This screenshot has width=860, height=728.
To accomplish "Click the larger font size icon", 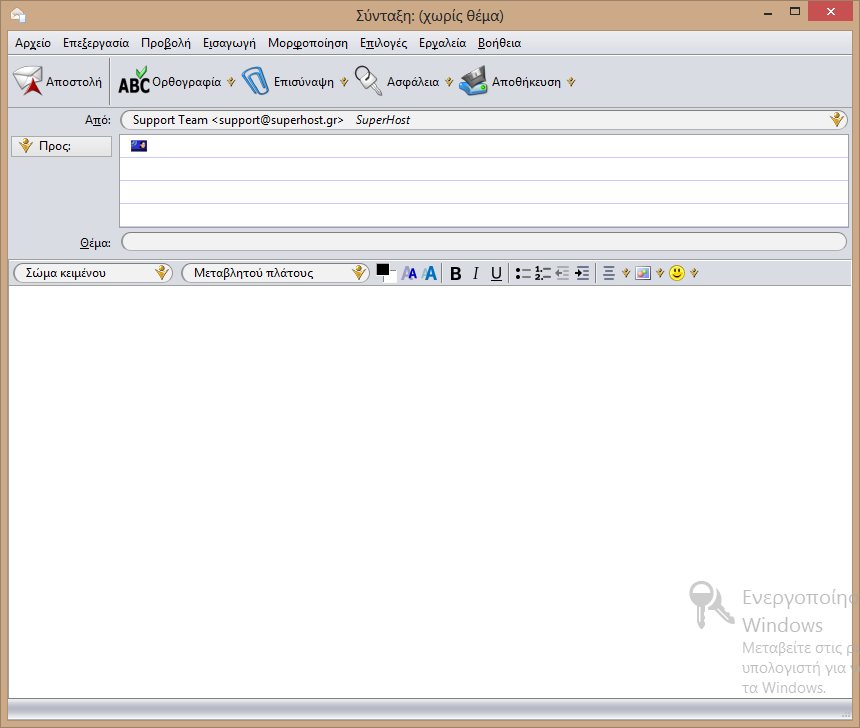I will 429,273.
